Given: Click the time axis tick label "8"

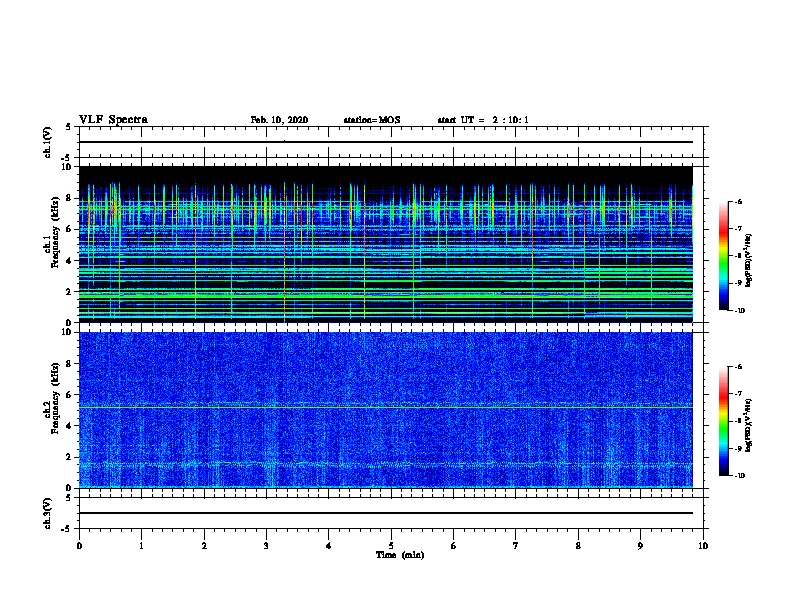Looking at the screenshot, I should tap(578, 546).
